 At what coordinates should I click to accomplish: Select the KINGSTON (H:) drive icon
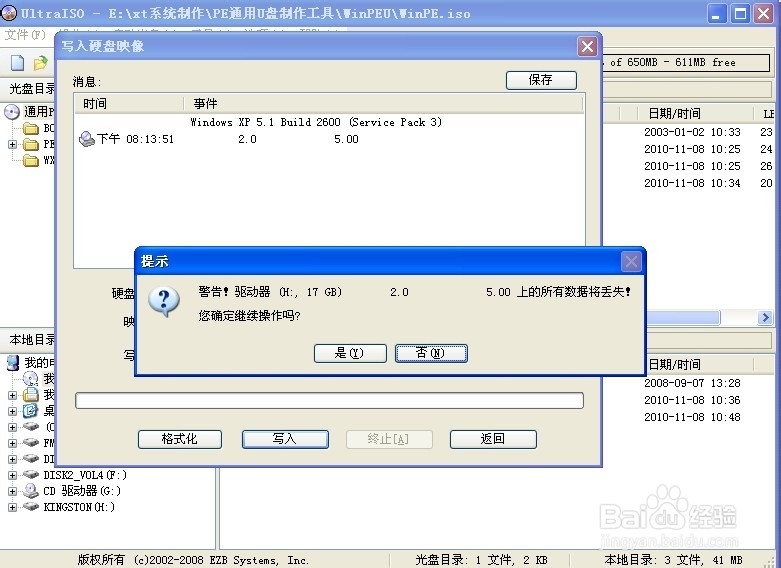[x=31, y=507]
